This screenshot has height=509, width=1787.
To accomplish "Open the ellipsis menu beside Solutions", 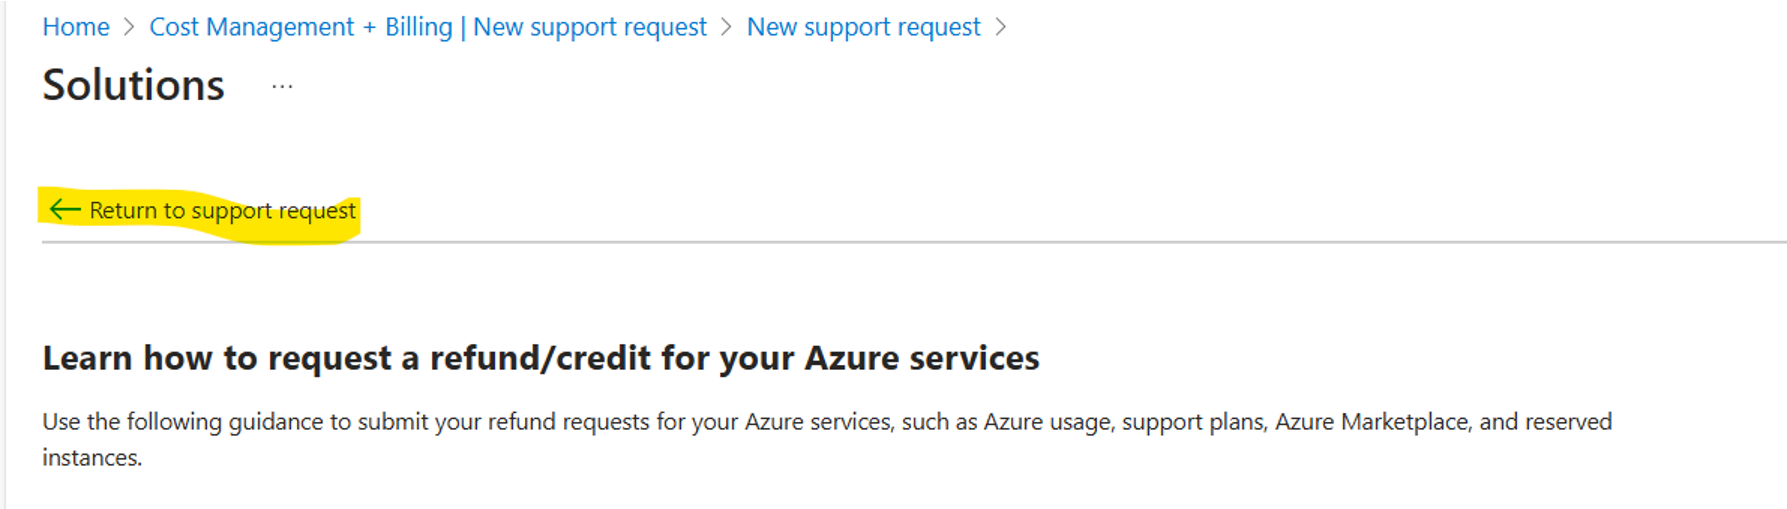I will pyautogui.click(x=282, y=87).
